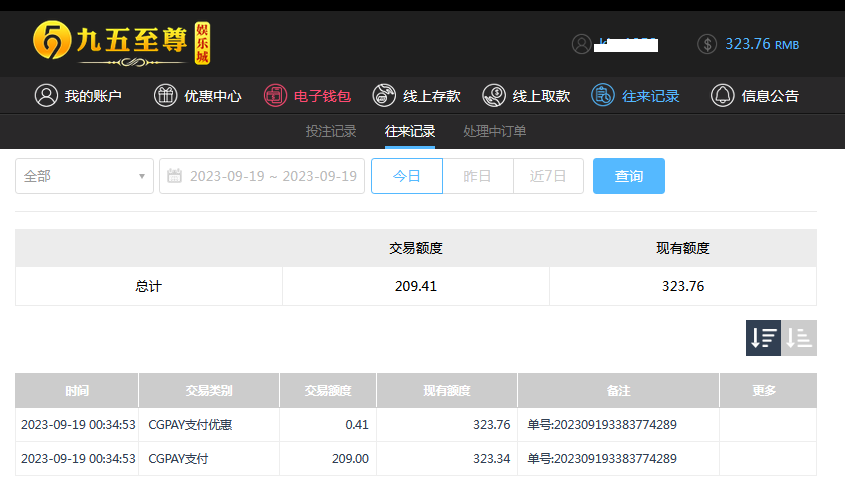The height and width of the screenshot is (481, 845).
Task: Select 昨日 date filter
Action: tap(477, 176)
